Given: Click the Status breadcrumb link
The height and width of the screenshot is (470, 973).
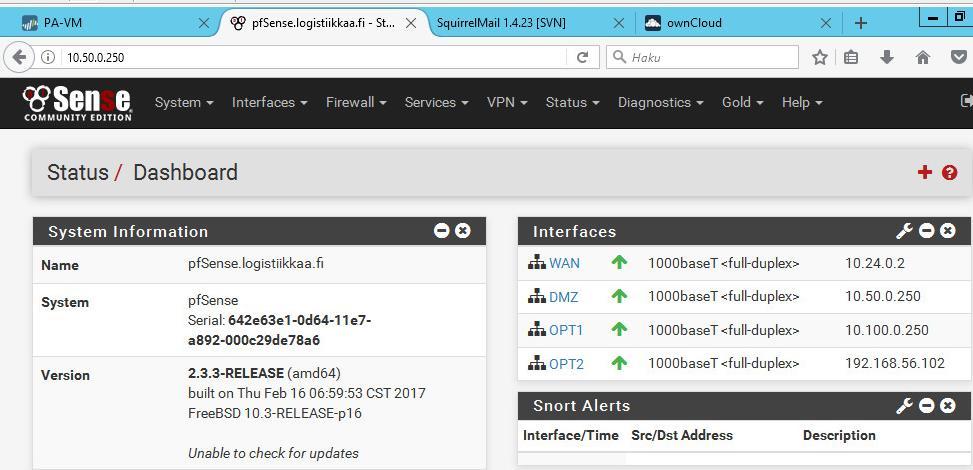Looking at the screenshot, I should 78,172.
